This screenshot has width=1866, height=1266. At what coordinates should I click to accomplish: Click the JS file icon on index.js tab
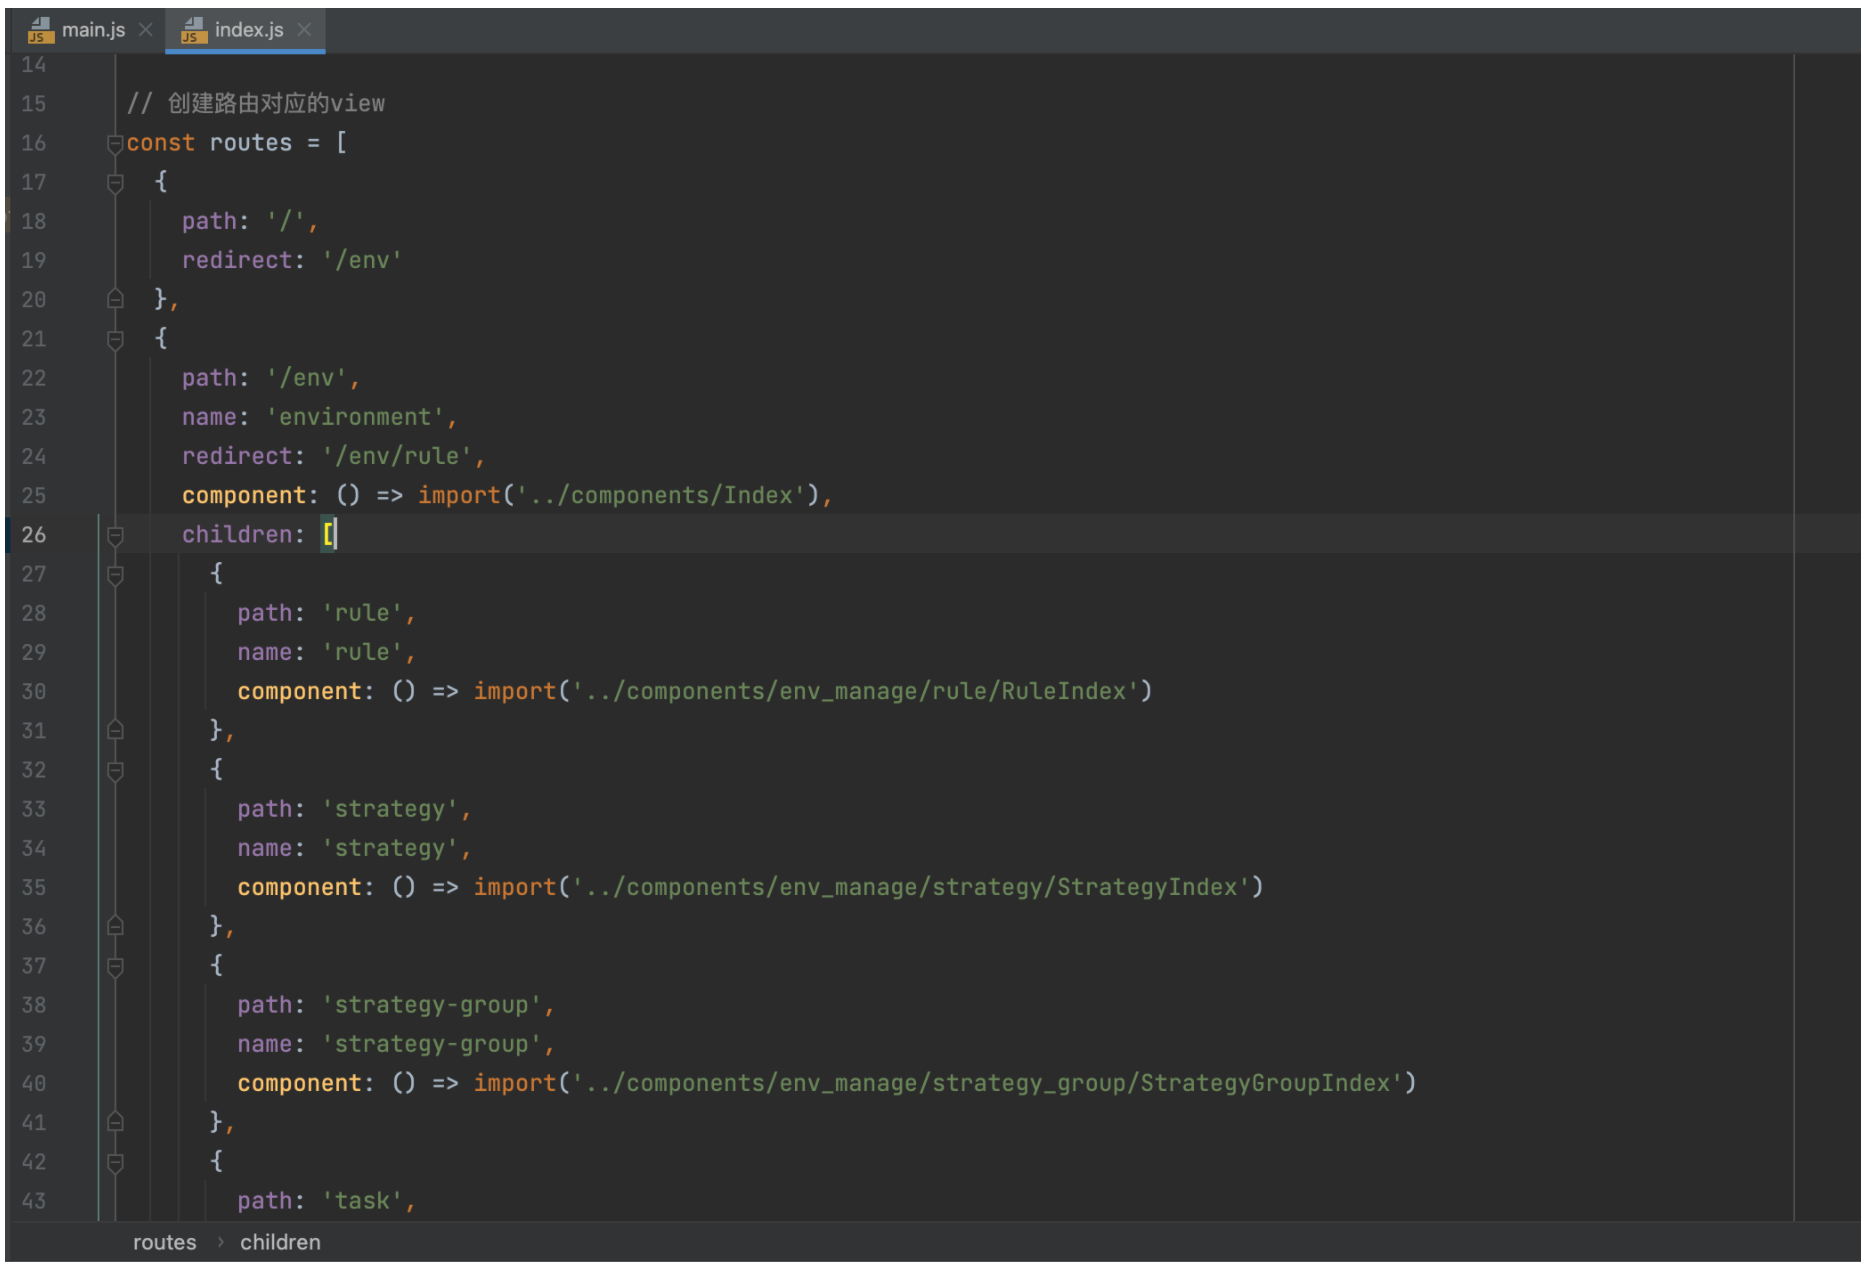[193, 30]
